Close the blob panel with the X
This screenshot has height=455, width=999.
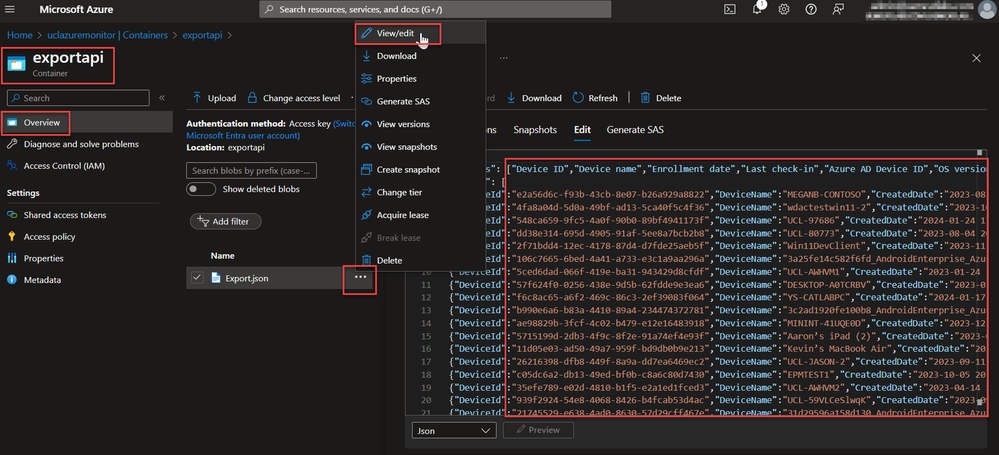(976, 58)
